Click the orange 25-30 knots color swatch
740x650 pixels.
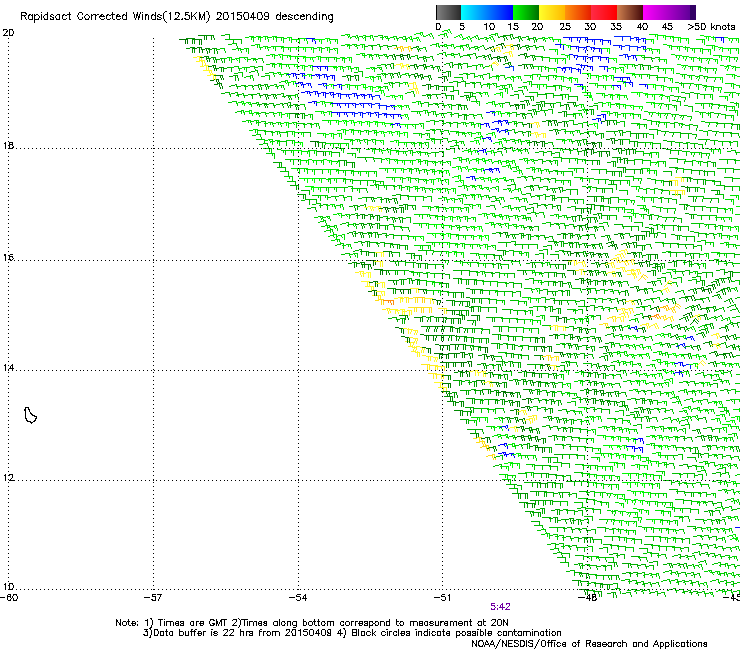tap(578, 12)
